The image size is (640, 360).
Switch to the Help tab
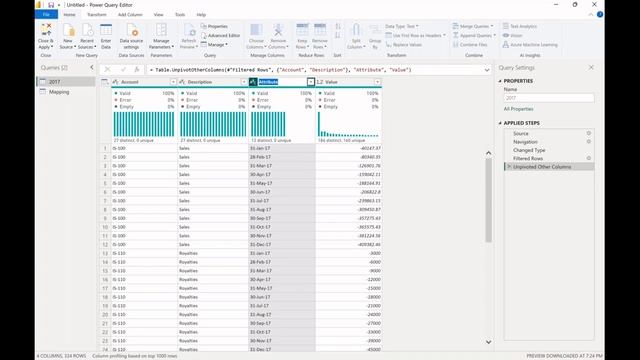coord(201,15)
